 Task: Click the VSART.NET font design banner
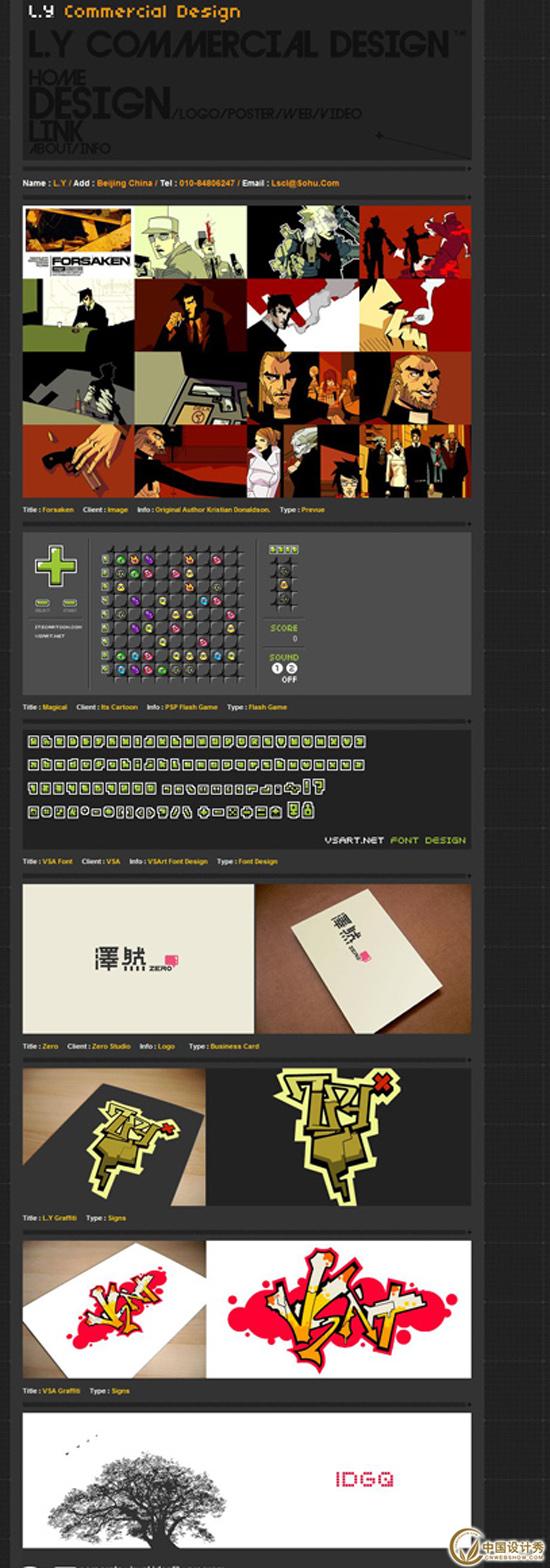(247, 789)
